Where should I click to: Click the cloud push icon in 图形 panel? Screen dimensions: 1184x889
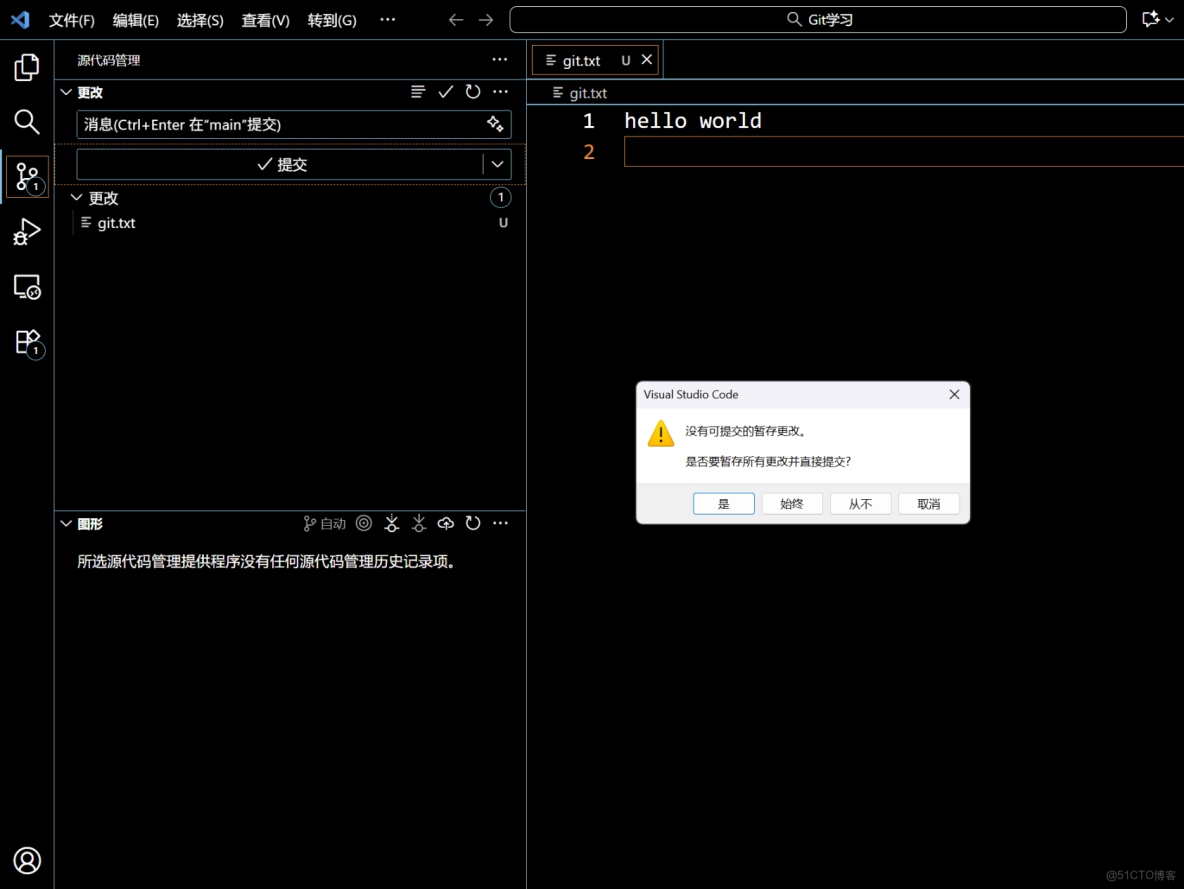(445, 523)
